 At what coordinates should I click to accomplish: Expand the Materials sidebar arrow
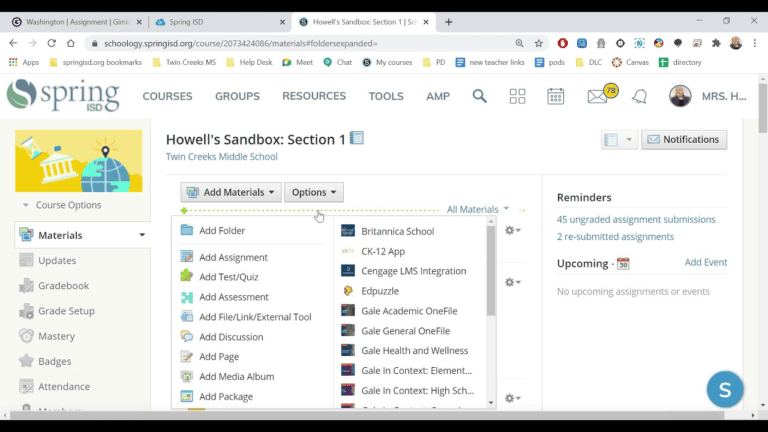click(x=142, y=235)
